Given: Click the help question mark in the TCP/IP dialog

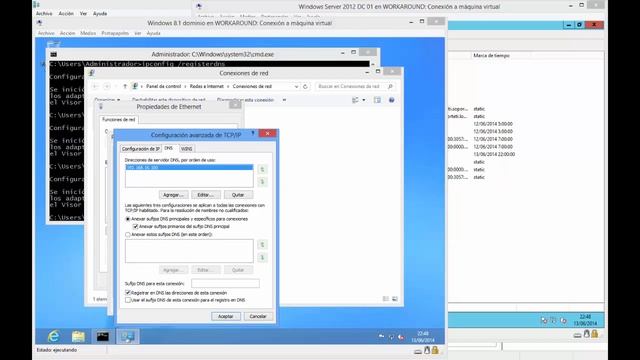Looking at the screenshot, I should tap(253, 133).
